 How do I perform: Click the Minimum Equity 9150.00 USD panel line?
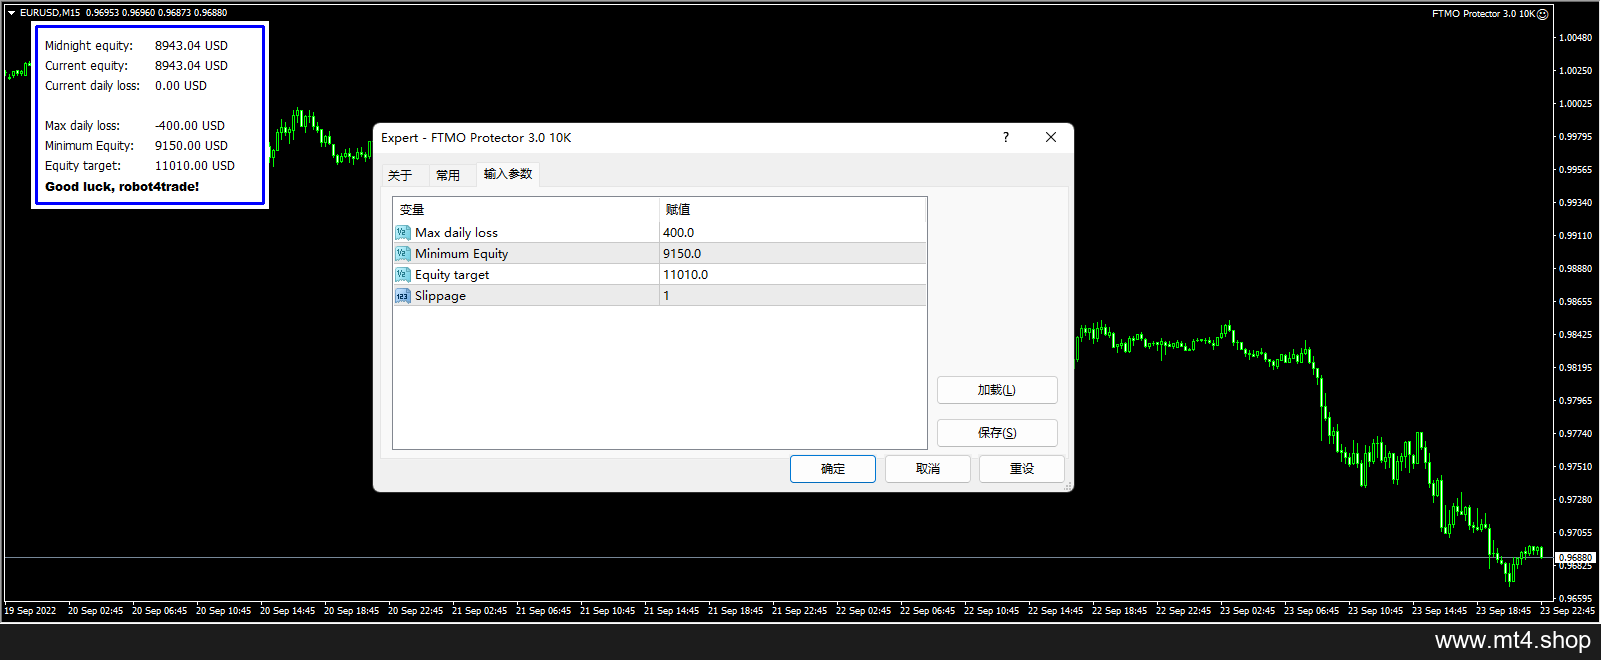click(x=136, y=146)
